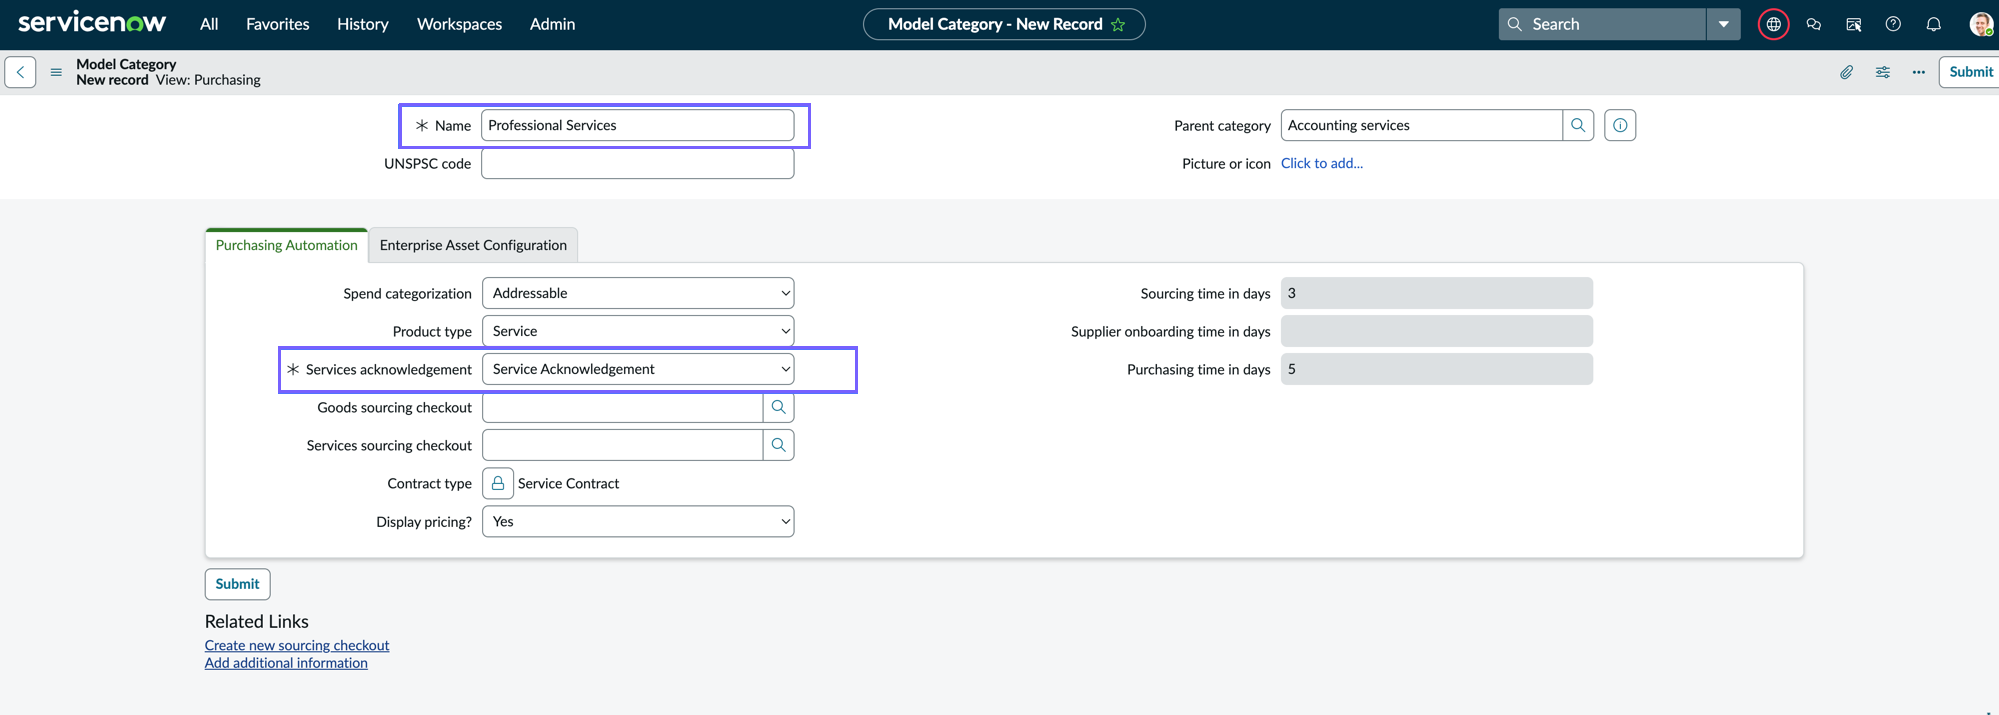Click the Services sourcing checkout field
This screenshot has height=715, width=1999.
click(622, 445)
